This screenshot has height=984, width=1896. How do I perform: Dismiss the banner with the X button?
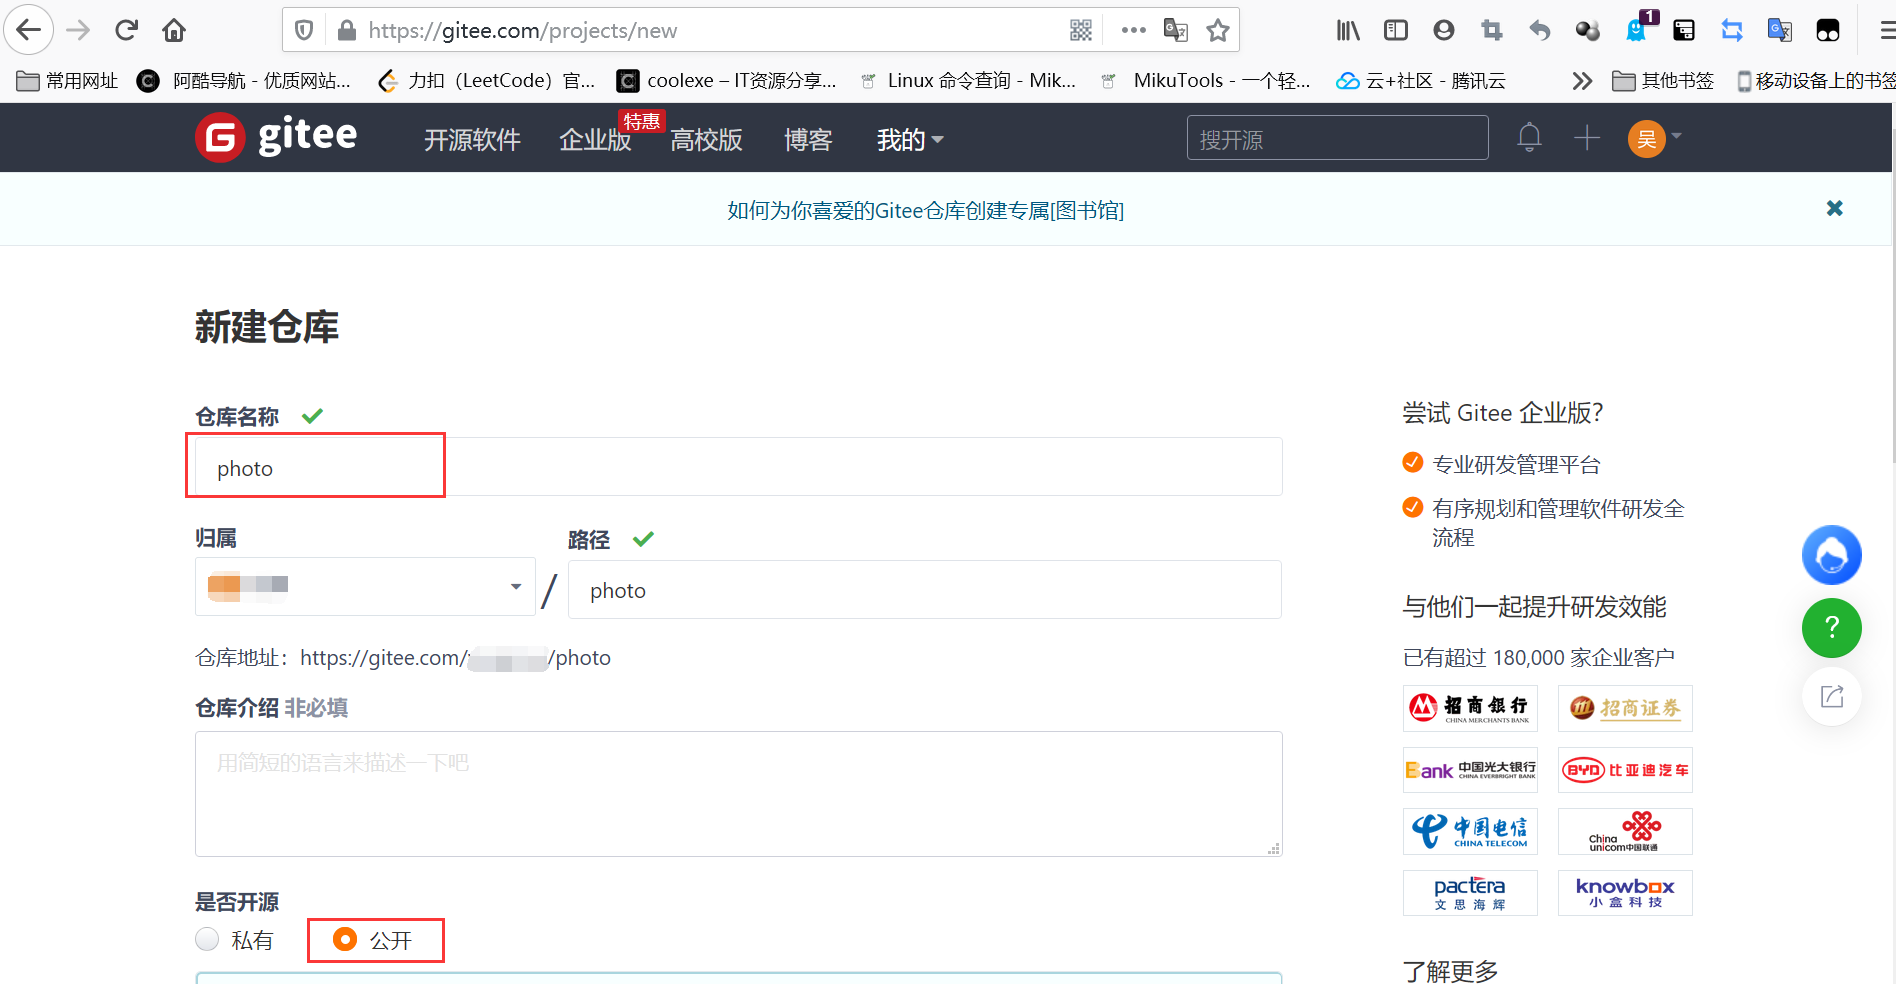pos(1835,208)
